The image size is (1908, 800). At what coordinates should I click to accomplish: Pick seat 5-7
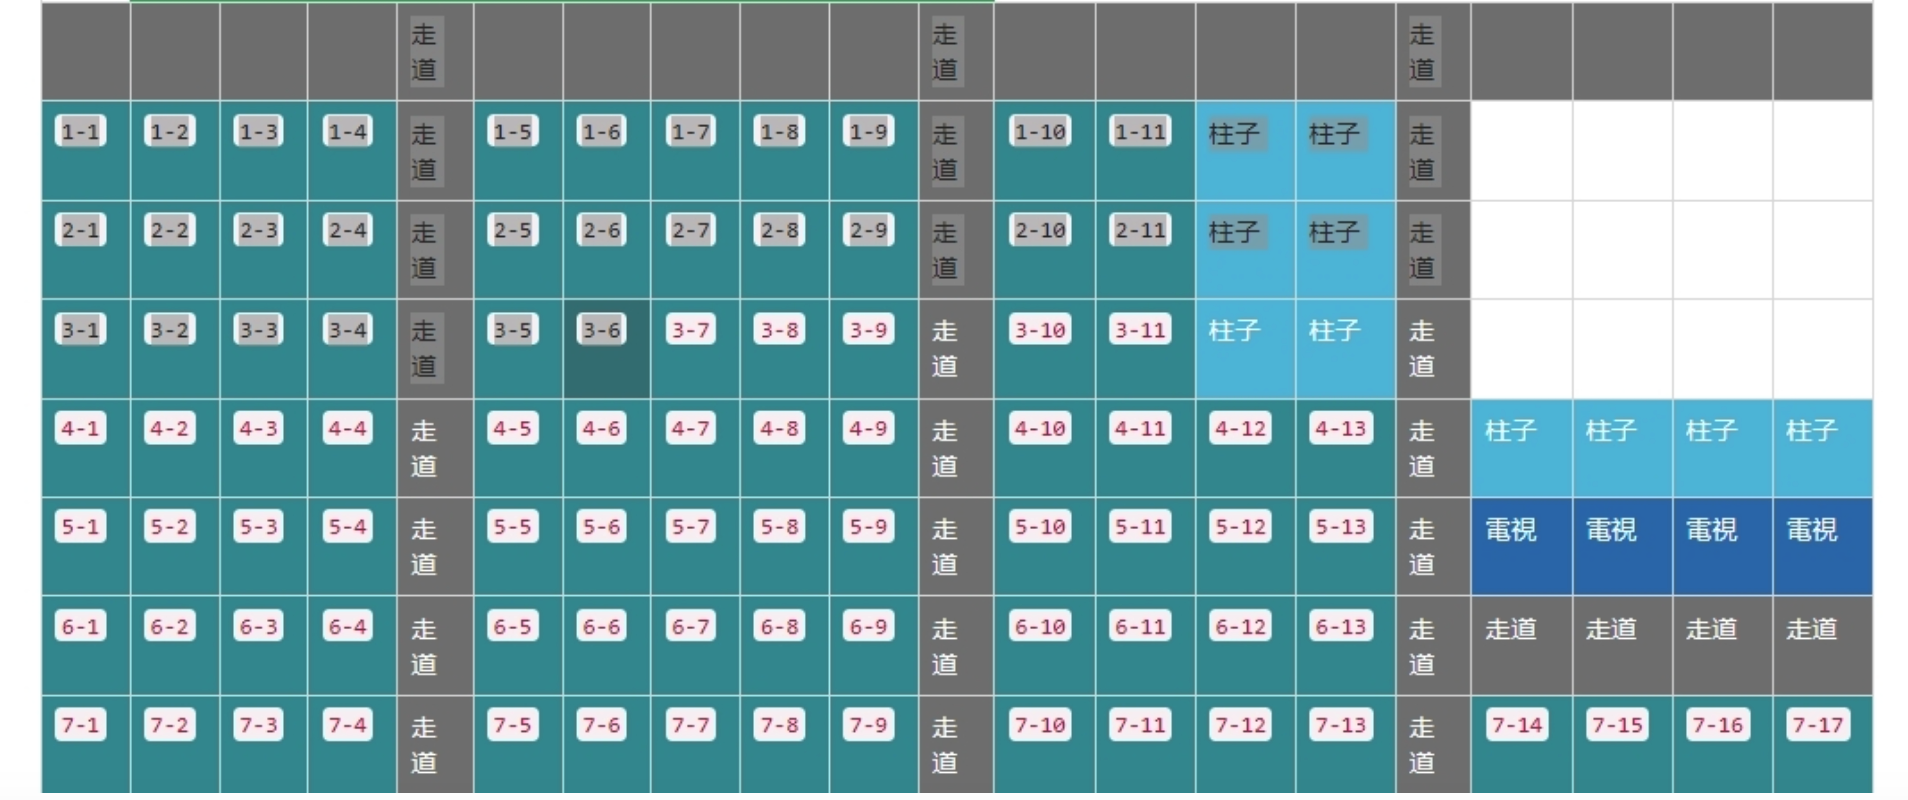(x=690, y=527)
